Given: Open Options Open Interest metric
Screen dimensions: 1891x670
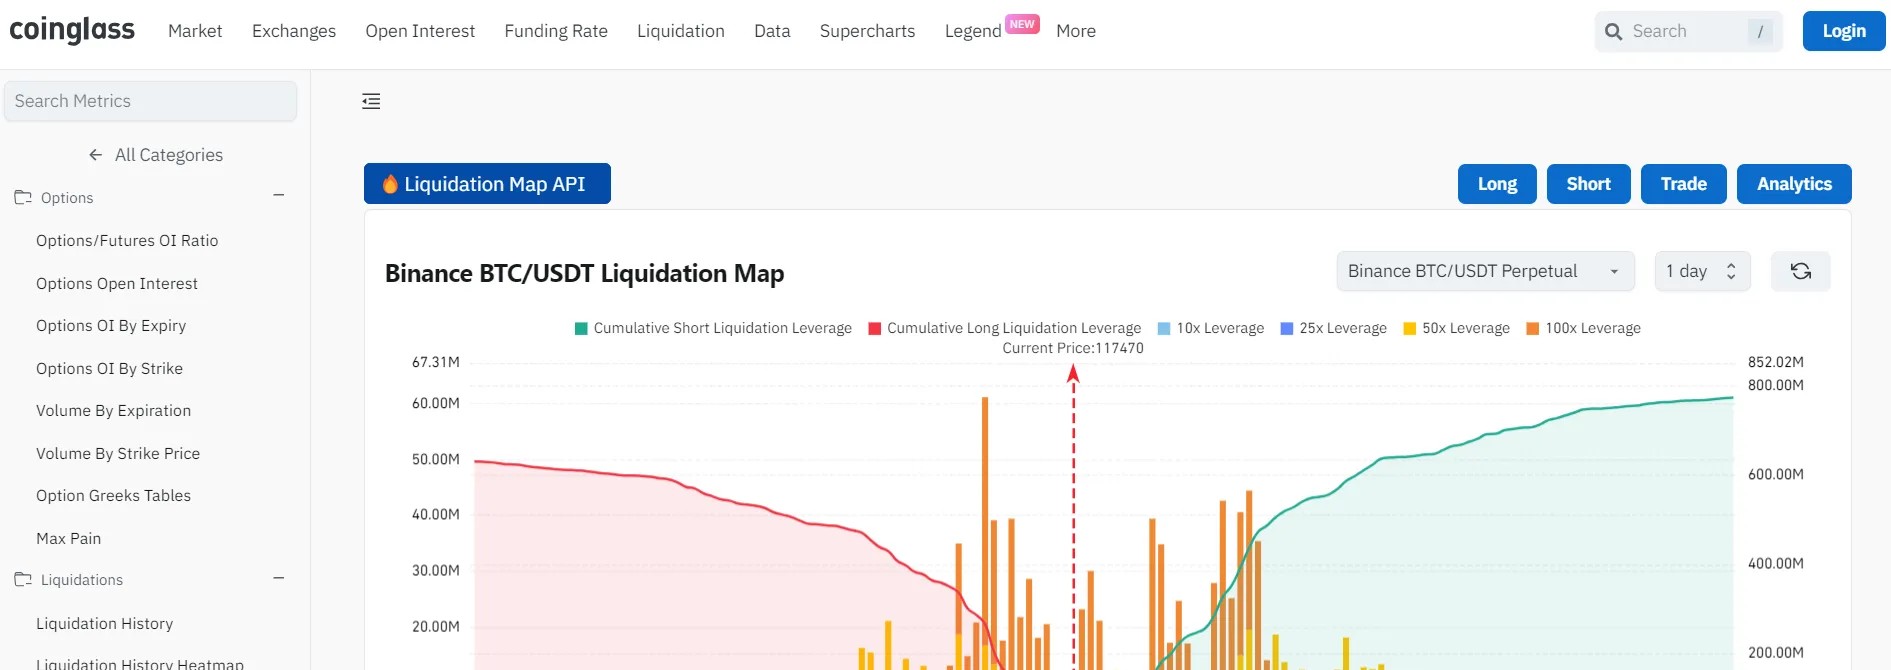Looking at the screenshot, I should click(117, 284).
